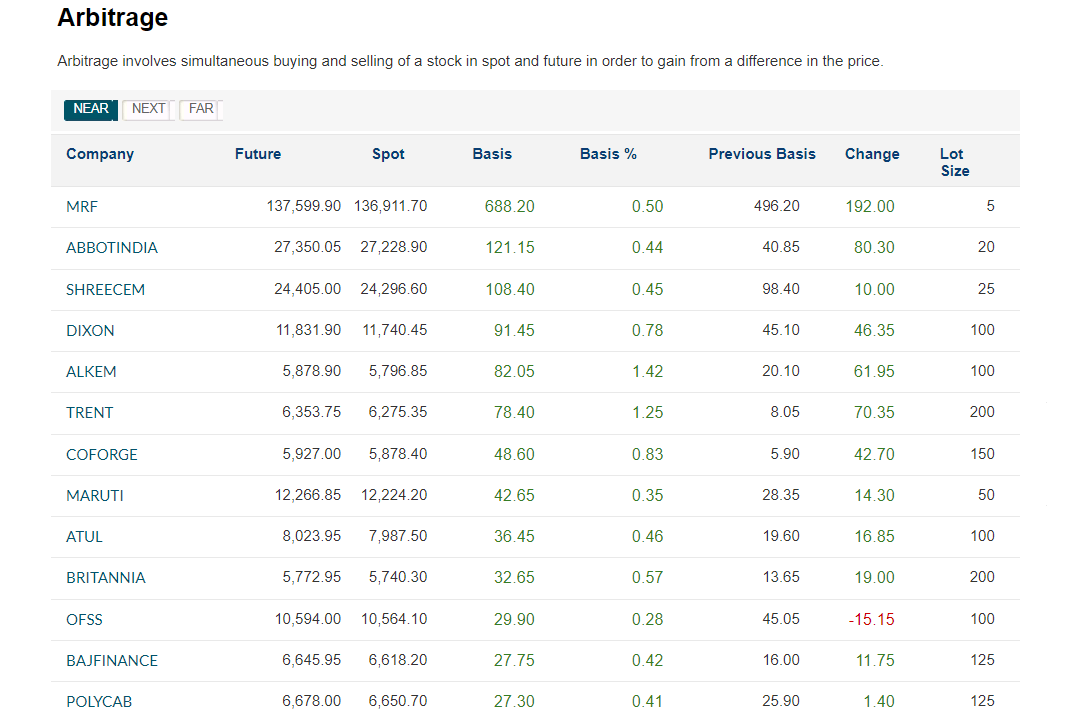Open the ALKEM company link
The width and height of the screenshot is (1088, 713).
click(91, 372)
